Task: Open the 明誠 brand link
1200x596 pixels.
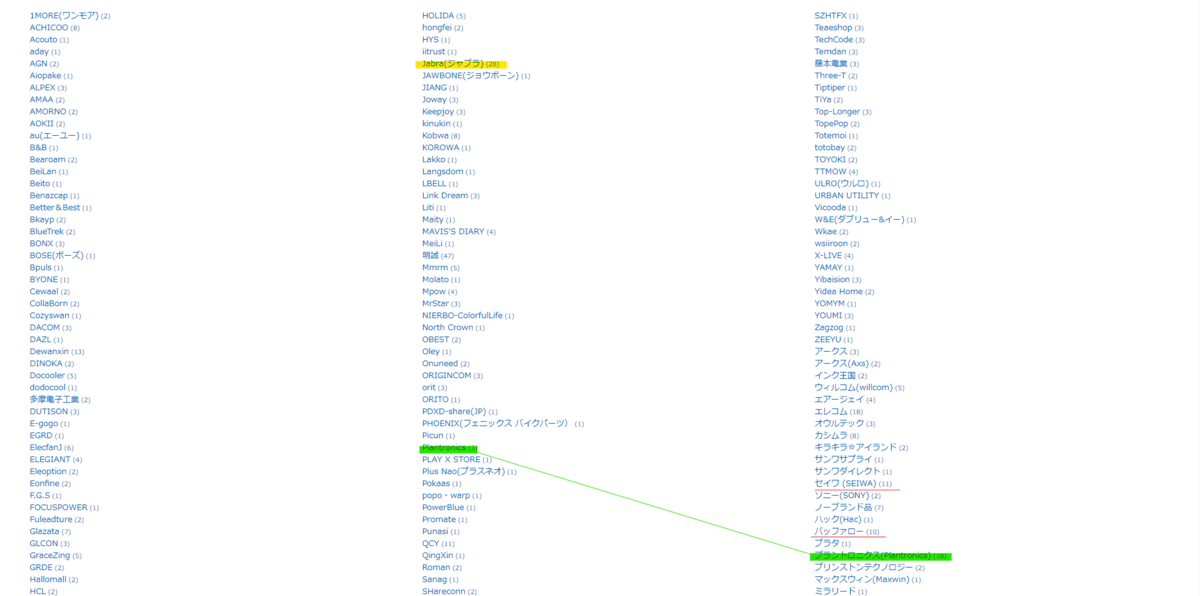Action: coord(431,256)
